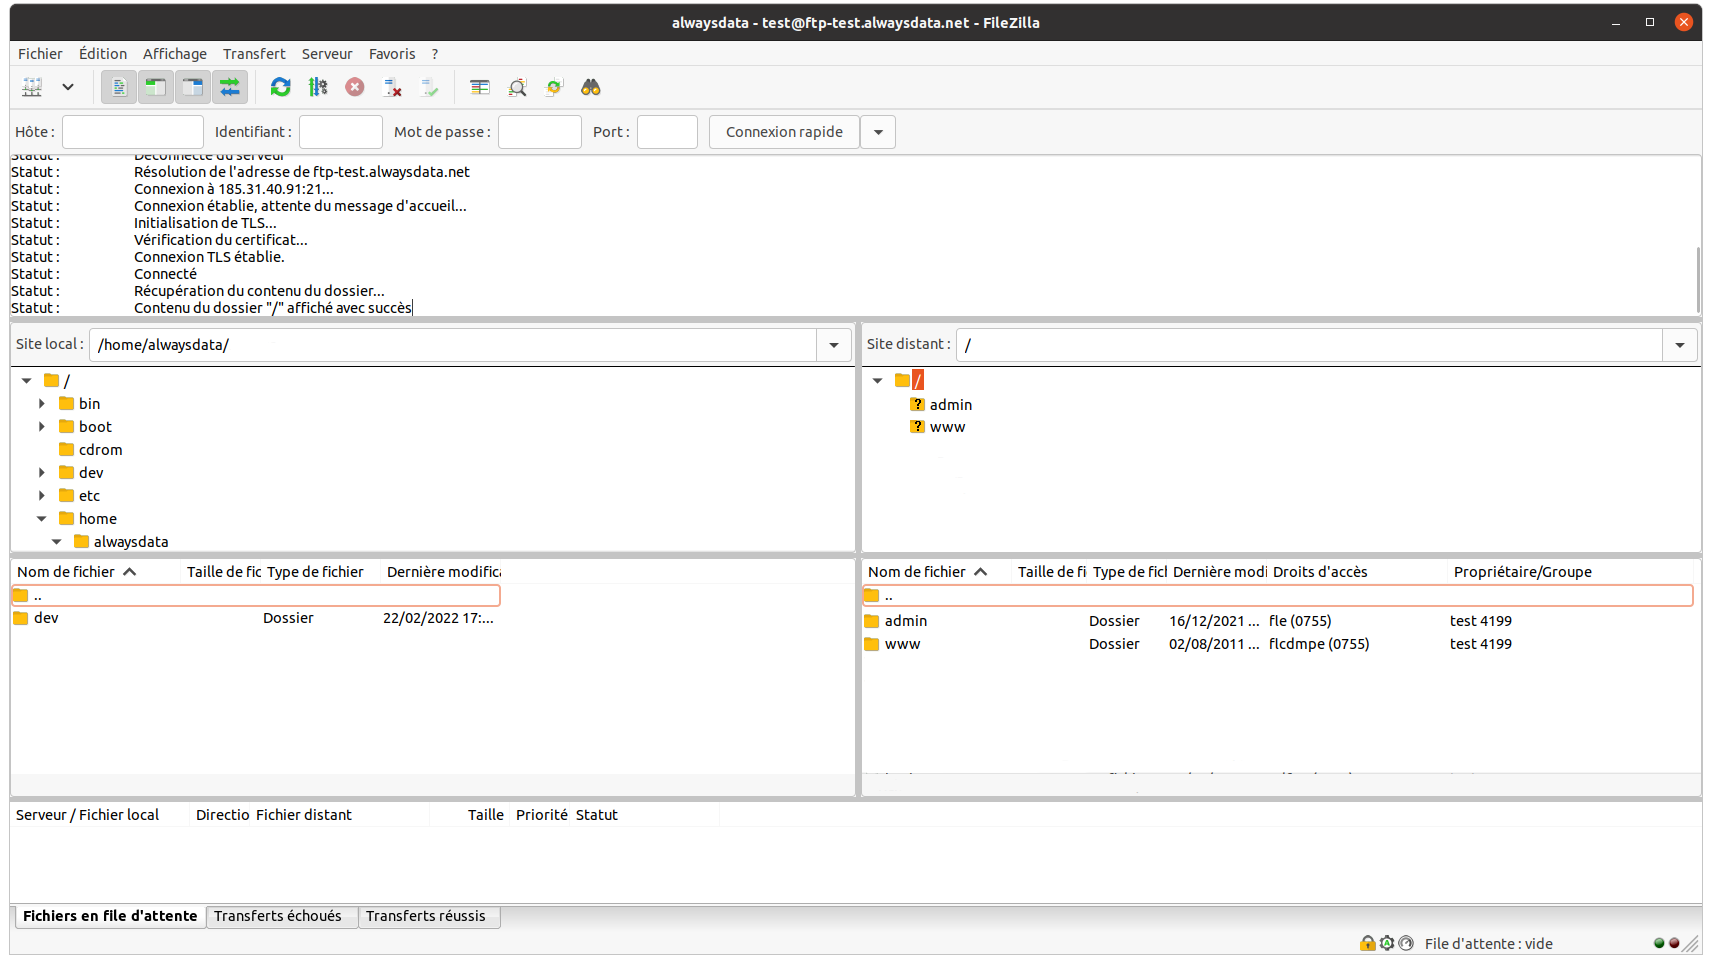
Task: Click the message log vertical scrollbar
Action: point(1697,278)
